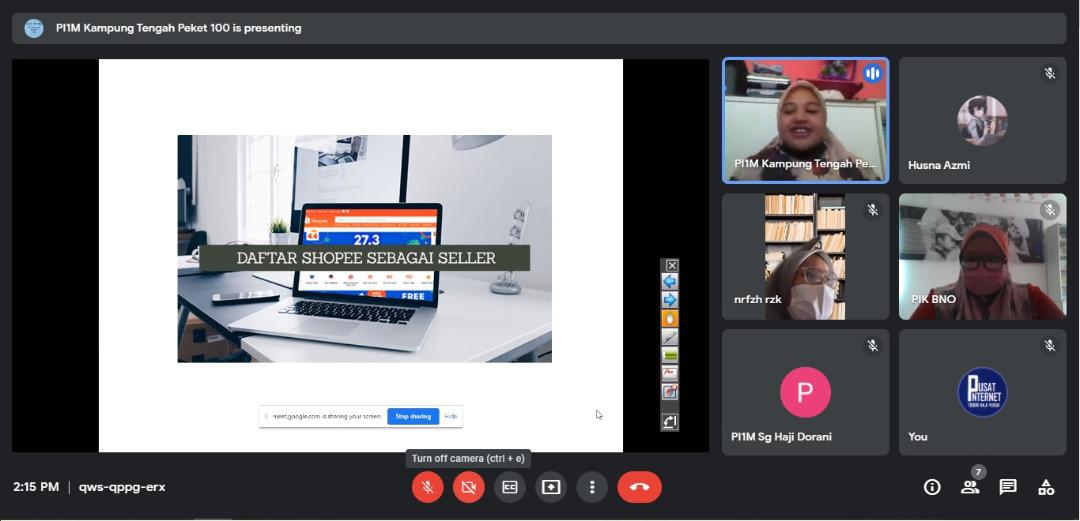The height and width of the screenshot is (521, 1080).
Task: Click the speaking indicator on presenter tile
Action: (x=872, y=73)
